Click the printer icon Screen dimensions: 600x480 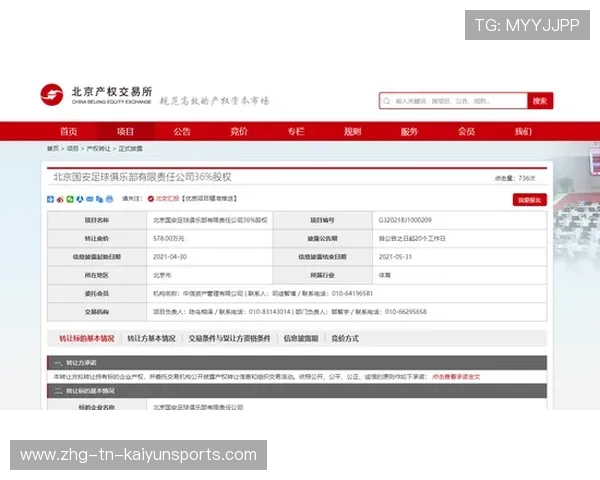click(x=109, y=199)
